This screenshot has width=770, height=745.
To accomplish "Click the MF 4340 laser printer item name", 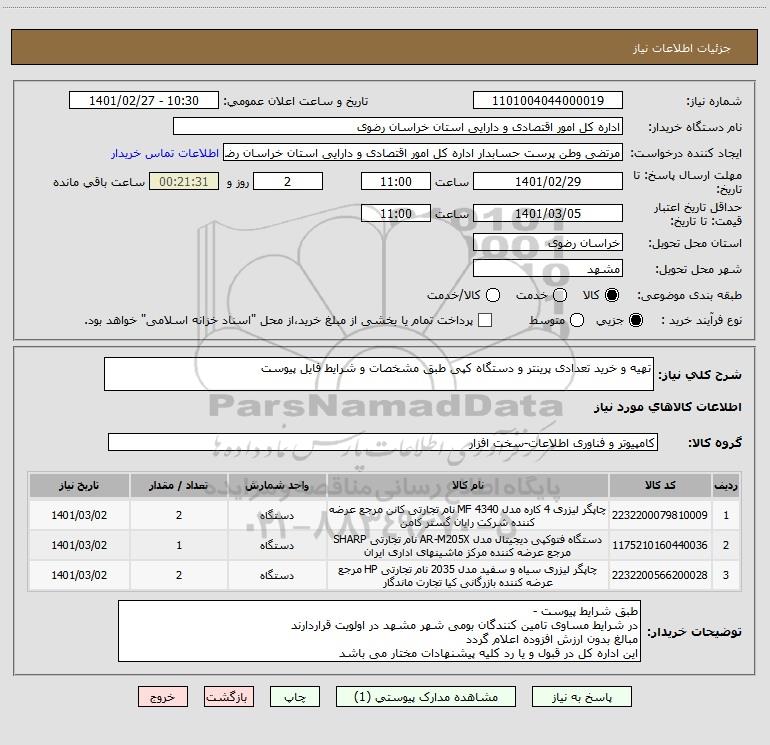I will point(468,515).
